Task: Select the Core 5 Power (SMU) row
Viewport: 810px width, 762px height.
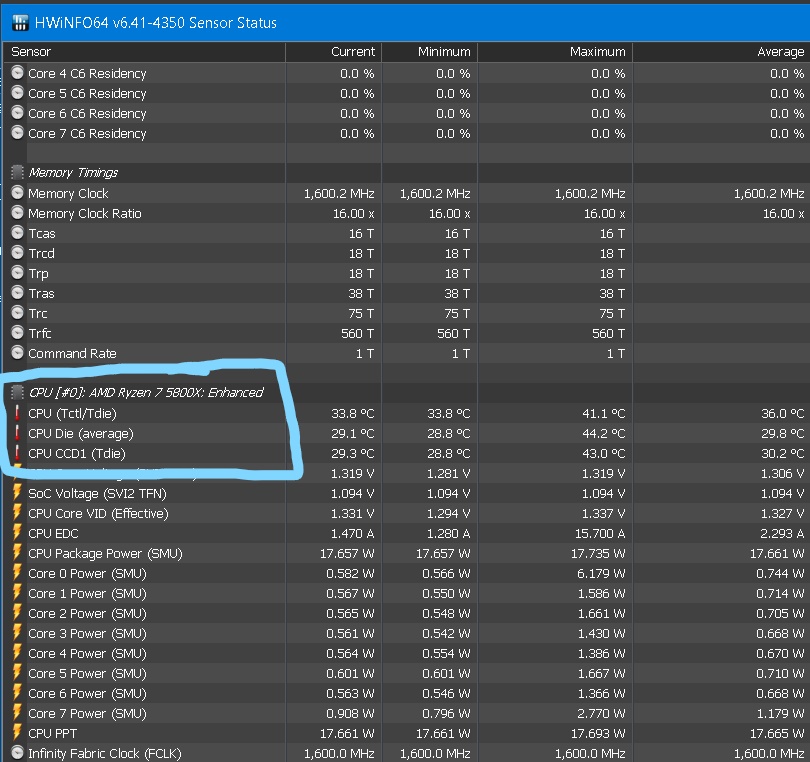Action: click(407, 673)
